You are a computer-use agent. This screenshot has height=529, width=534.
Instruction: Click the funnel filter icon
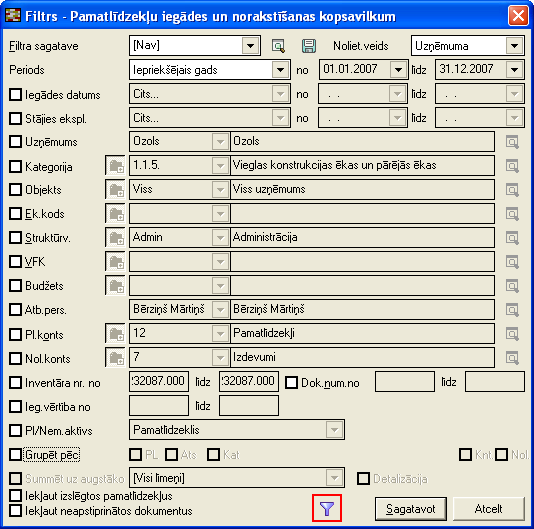[x=327, y=508]
